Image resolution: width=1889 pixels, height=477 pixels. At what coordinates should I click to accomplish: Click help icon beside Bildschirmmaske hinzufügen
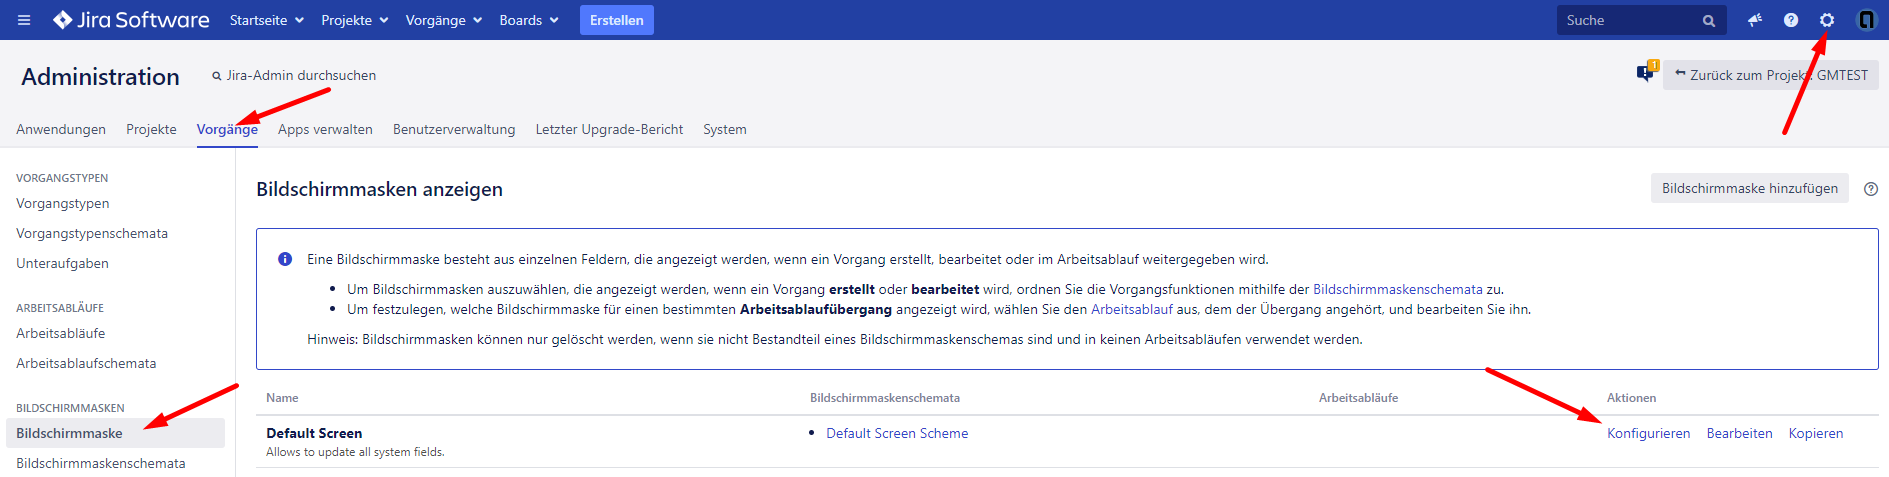(1870, 189)
